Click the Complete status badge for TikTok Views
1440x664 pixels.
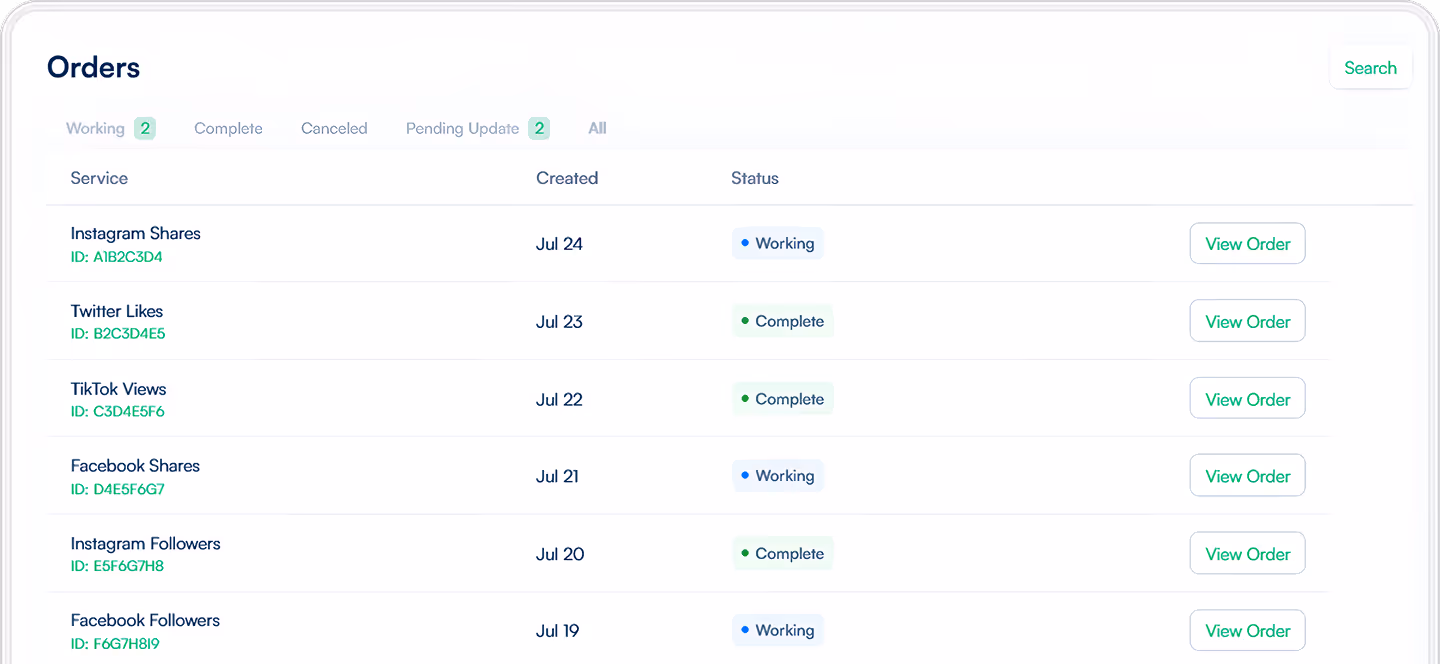782,399
